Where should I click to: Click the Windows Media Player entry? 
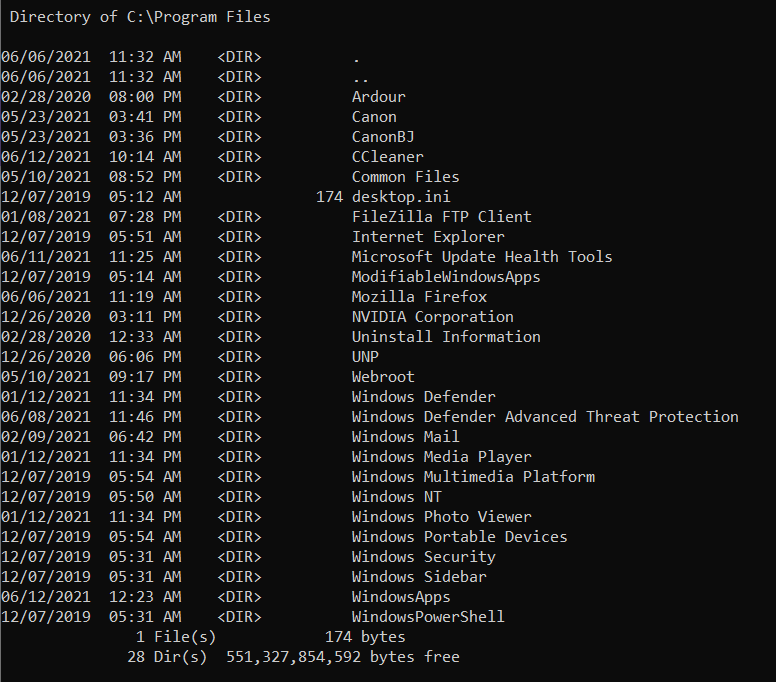point(441,457)
